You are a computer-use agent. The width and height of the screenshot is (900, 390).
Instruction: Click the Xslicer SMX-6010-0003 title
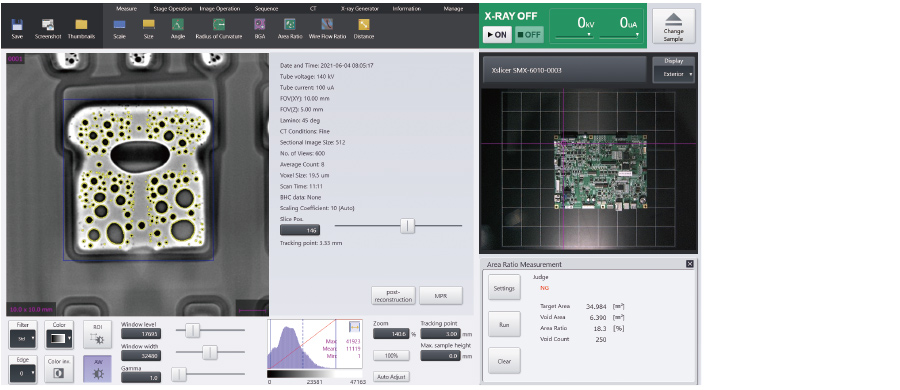pos(526,71)
